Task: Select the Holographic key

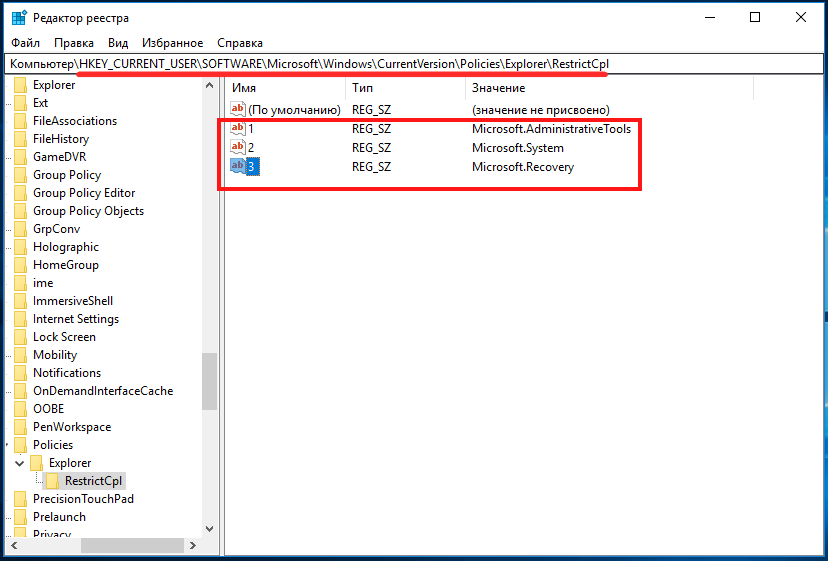Action: [65, 248]
